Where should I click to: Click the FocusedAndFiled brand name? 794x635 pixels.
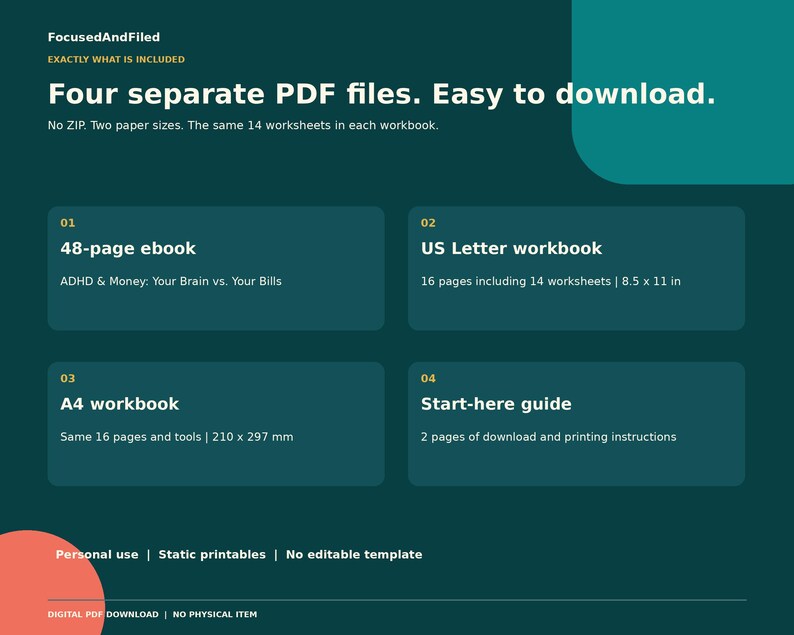[x=104, y=37]
